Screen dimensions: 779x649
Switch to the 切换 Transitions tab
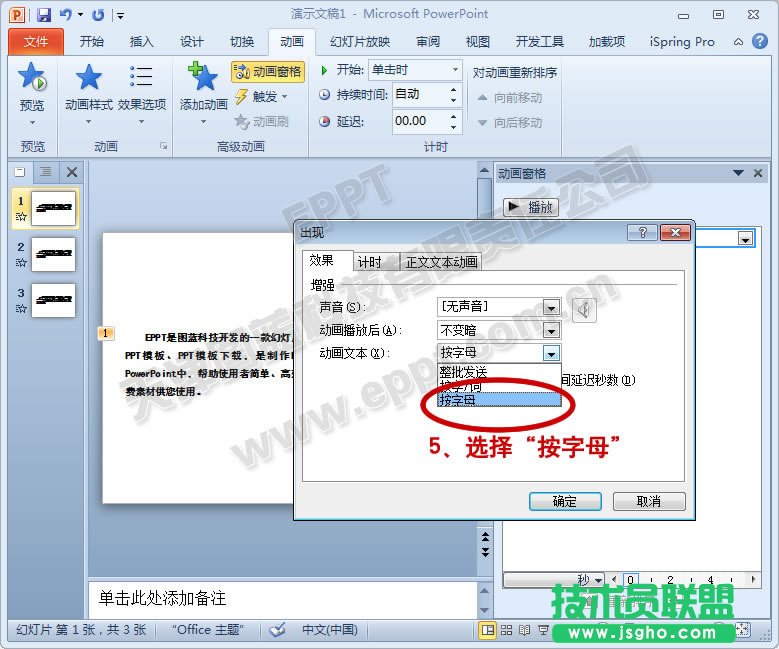[x=242, y=41]
